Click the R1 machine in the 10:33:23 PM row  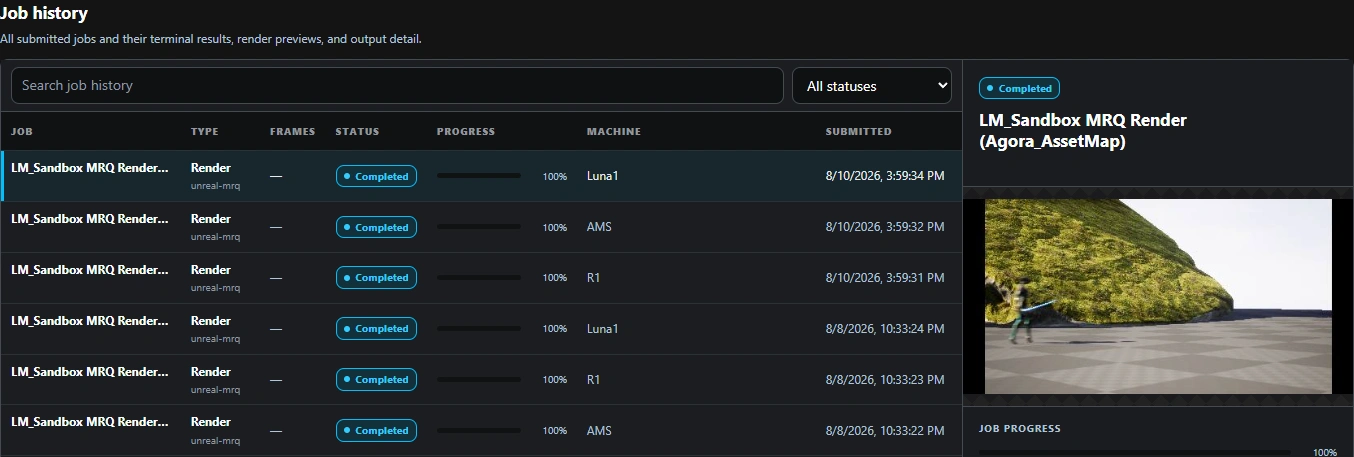594,379
